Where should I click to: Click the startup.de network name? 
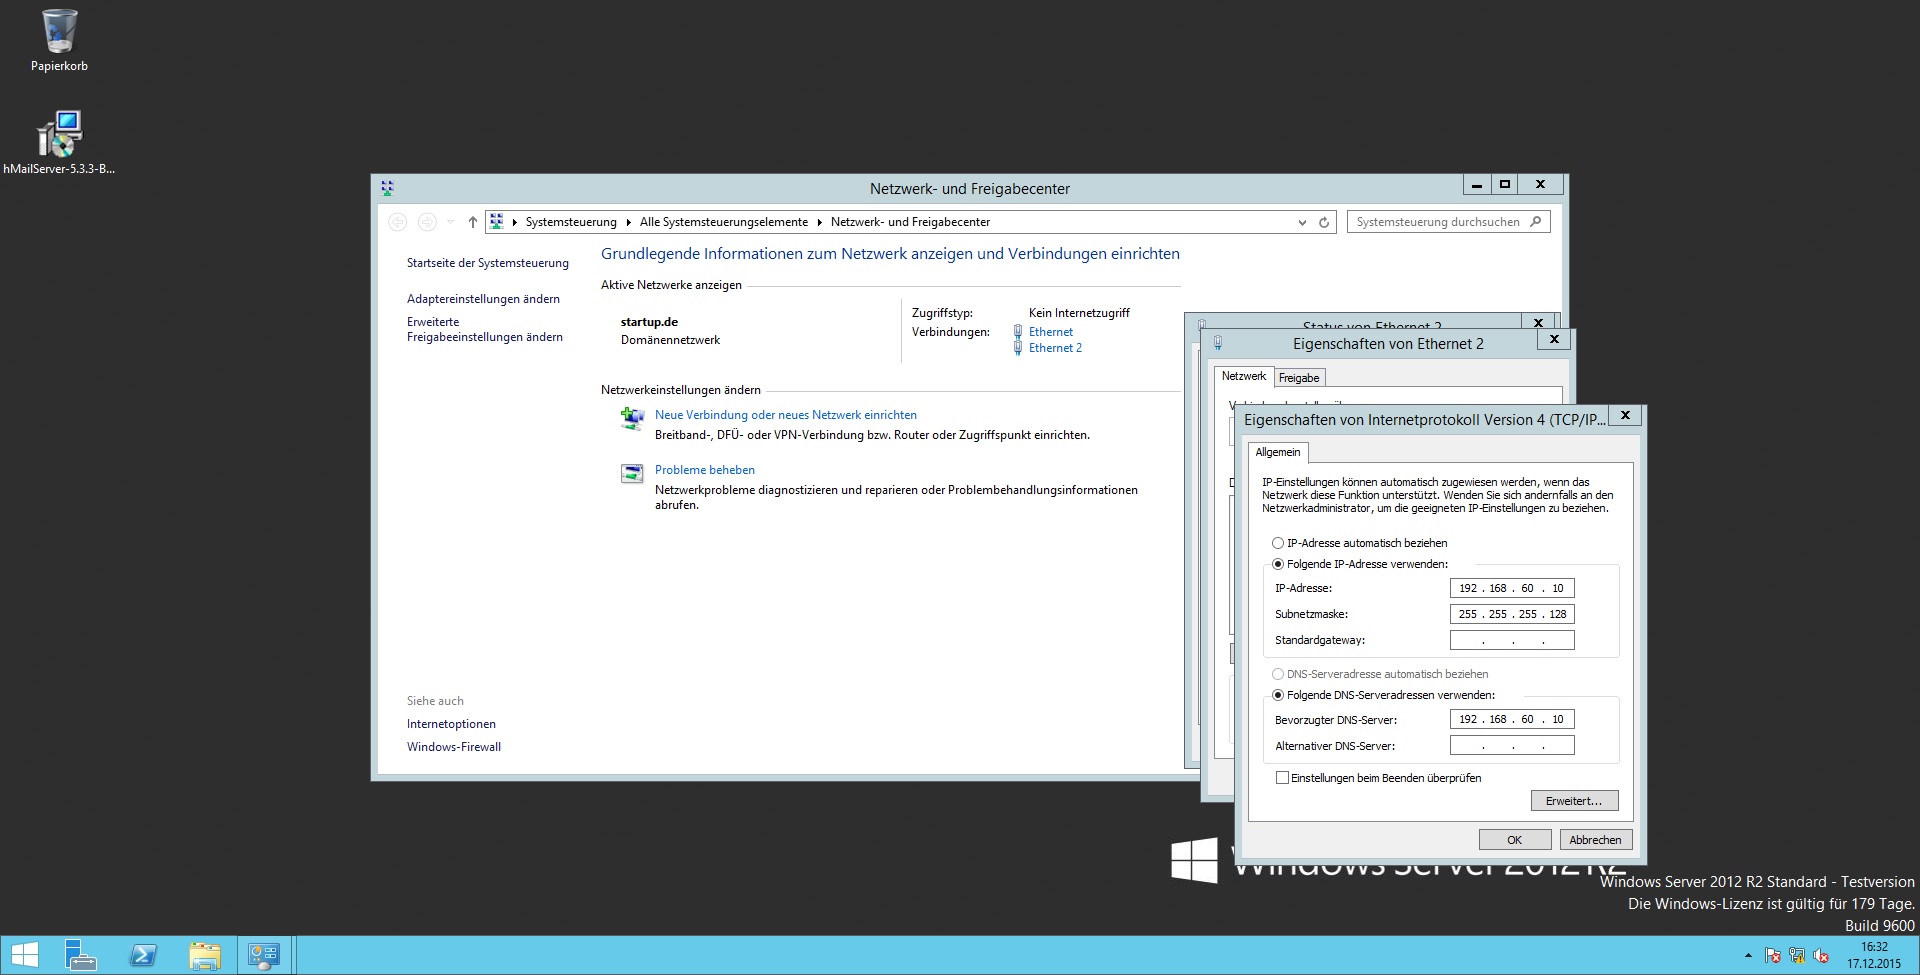tap(649, 322)
